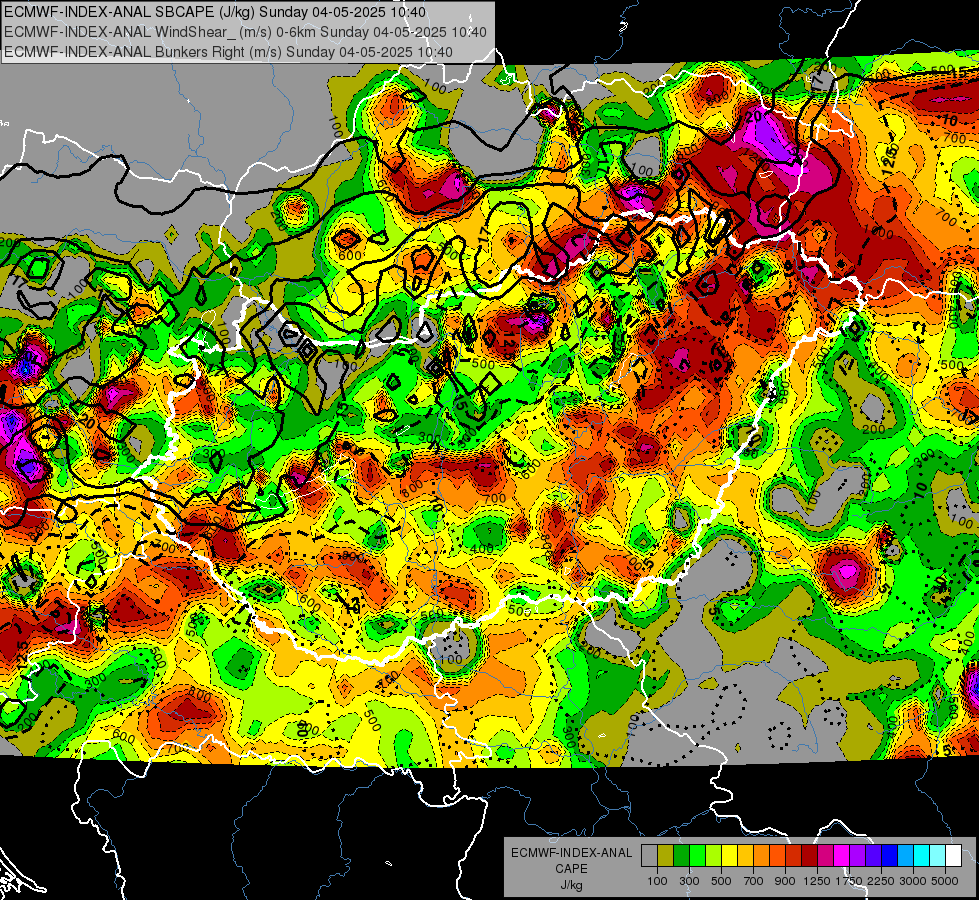
Task: Pick the indigo-violet swatch before 2250
Action: pos(873,856)
